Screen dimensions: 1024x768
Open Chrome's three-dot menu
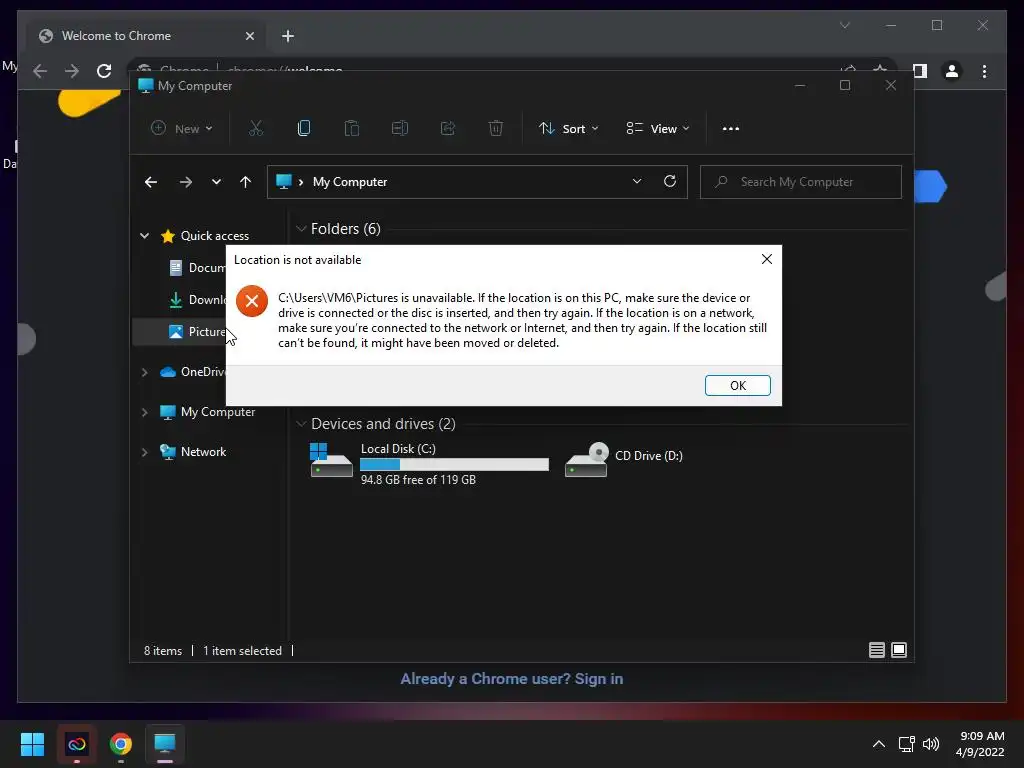click(x=984, y=71)
